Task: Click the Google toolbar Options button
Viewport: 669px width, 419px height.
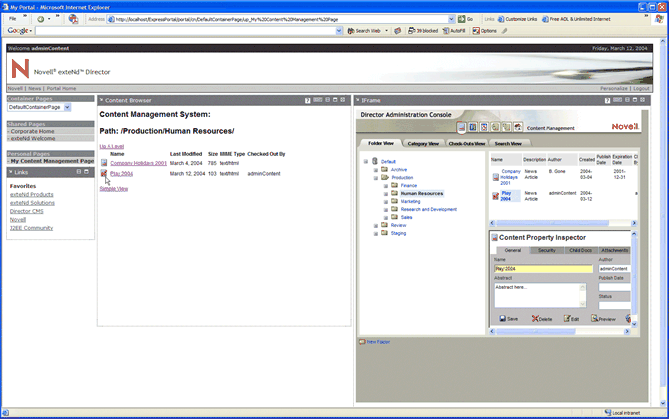Action: pyautogui.click(x=485, y=31)
